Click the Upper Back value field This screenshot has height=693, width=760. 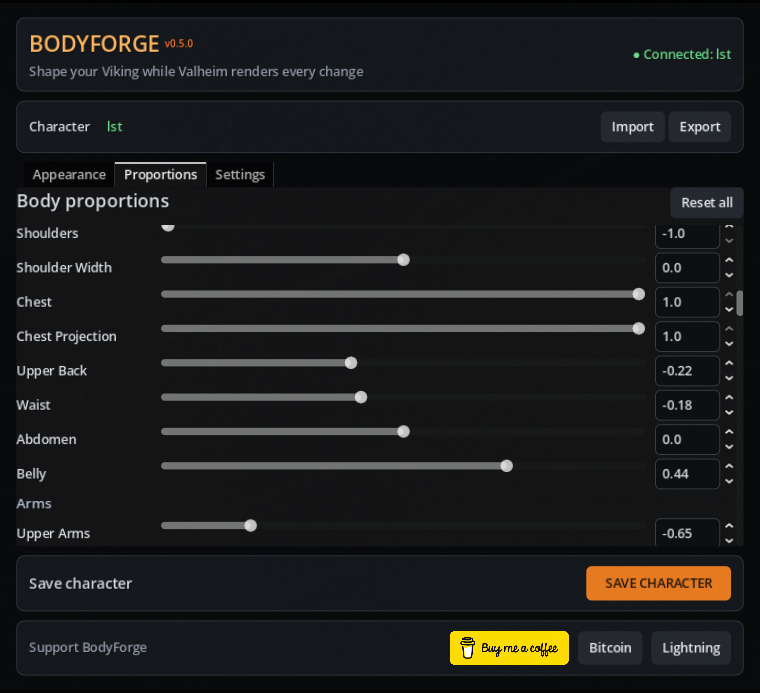687,371
